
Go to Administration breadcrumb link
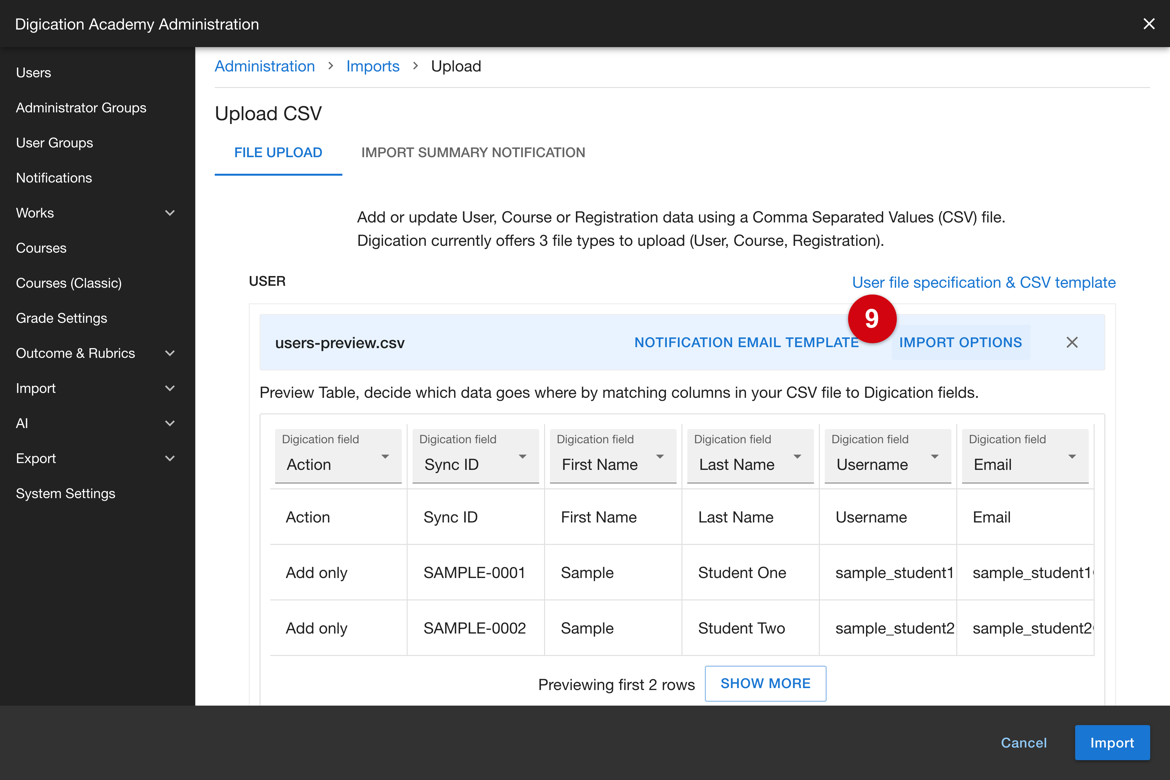coord(265,66)
